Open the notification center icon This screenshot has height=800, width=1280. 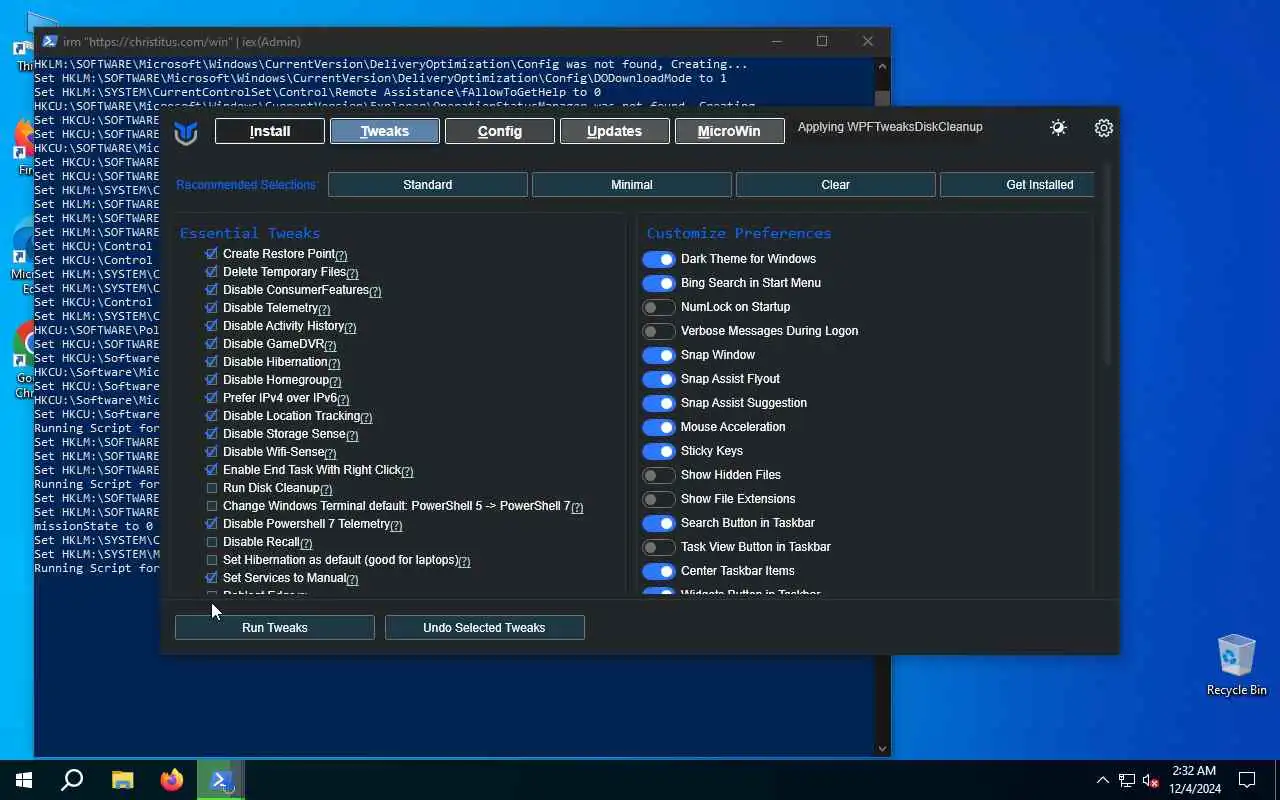tap(1248, 780)
